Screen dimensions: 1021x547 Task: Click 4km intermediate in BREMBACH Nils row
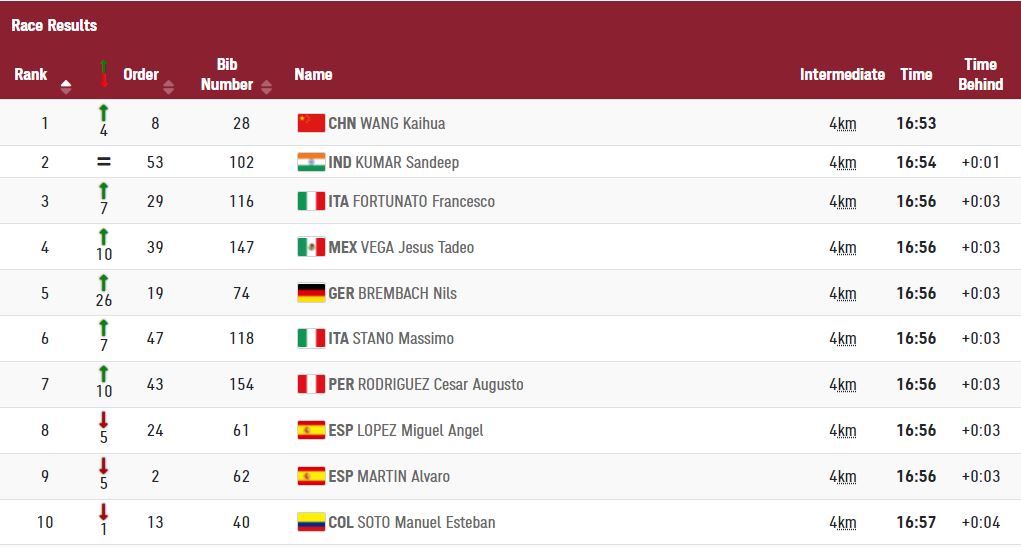click(x=842, y=293)
